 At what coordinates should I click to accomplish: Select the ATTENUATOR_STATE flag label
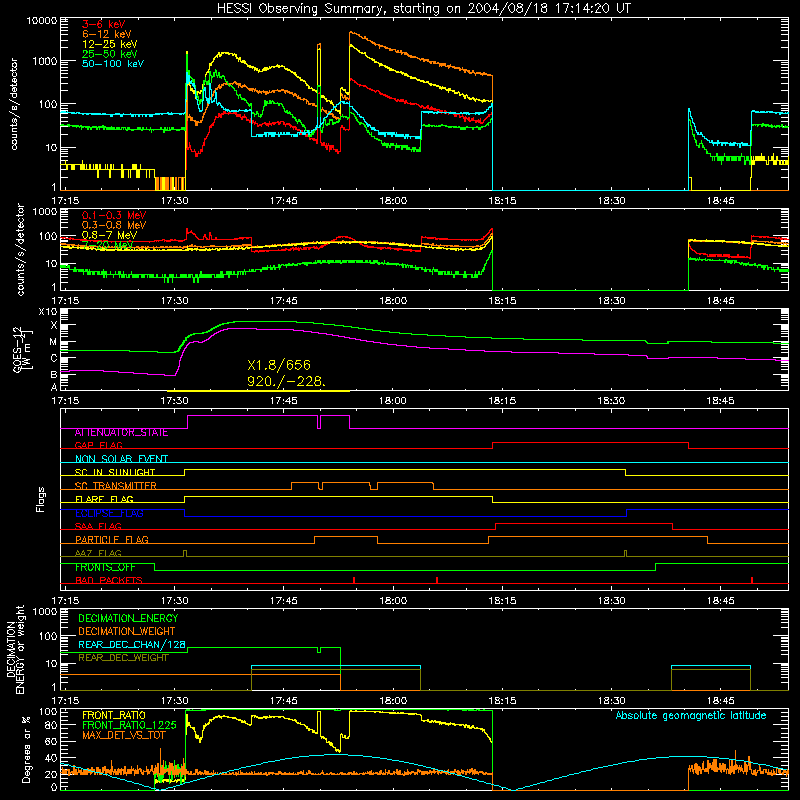tap(121, 433)
